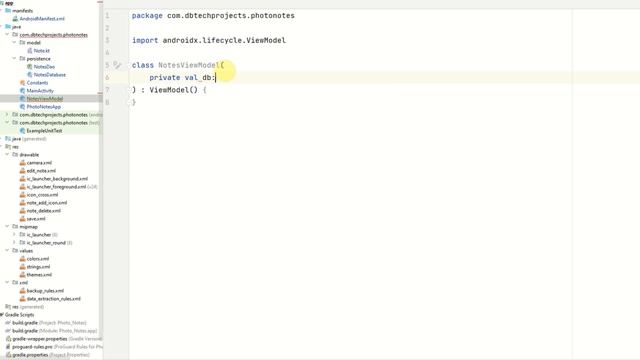Collapse the mipmap folder
This screenshot has height=360, width=640.
[7, 227]
